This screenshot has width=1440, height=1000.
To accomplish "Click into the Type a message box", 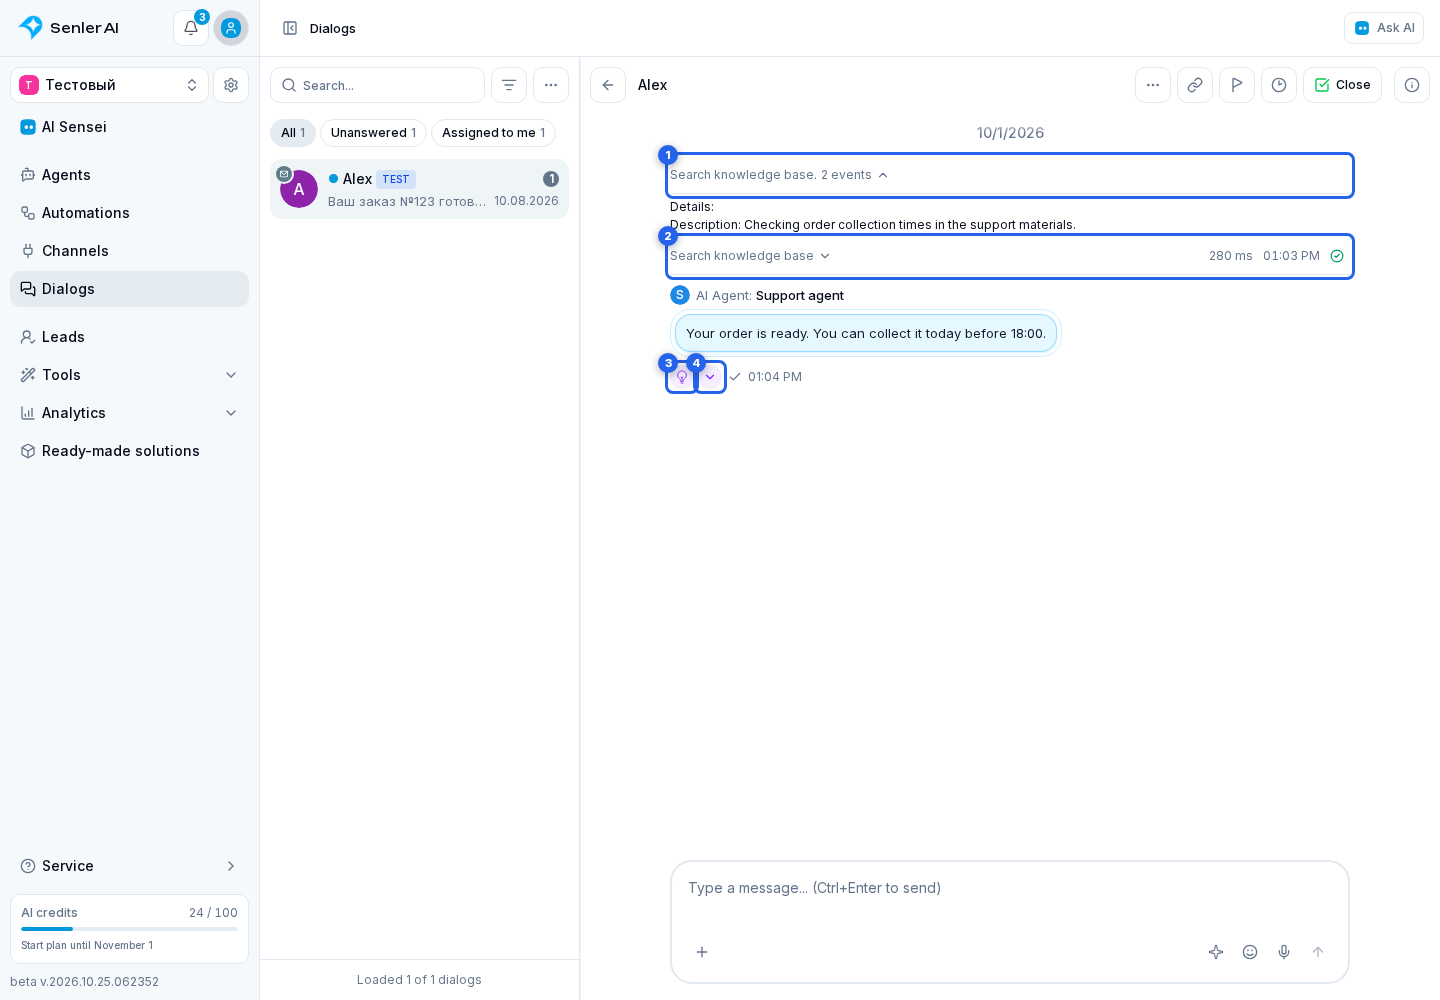I will point(1010,888).
